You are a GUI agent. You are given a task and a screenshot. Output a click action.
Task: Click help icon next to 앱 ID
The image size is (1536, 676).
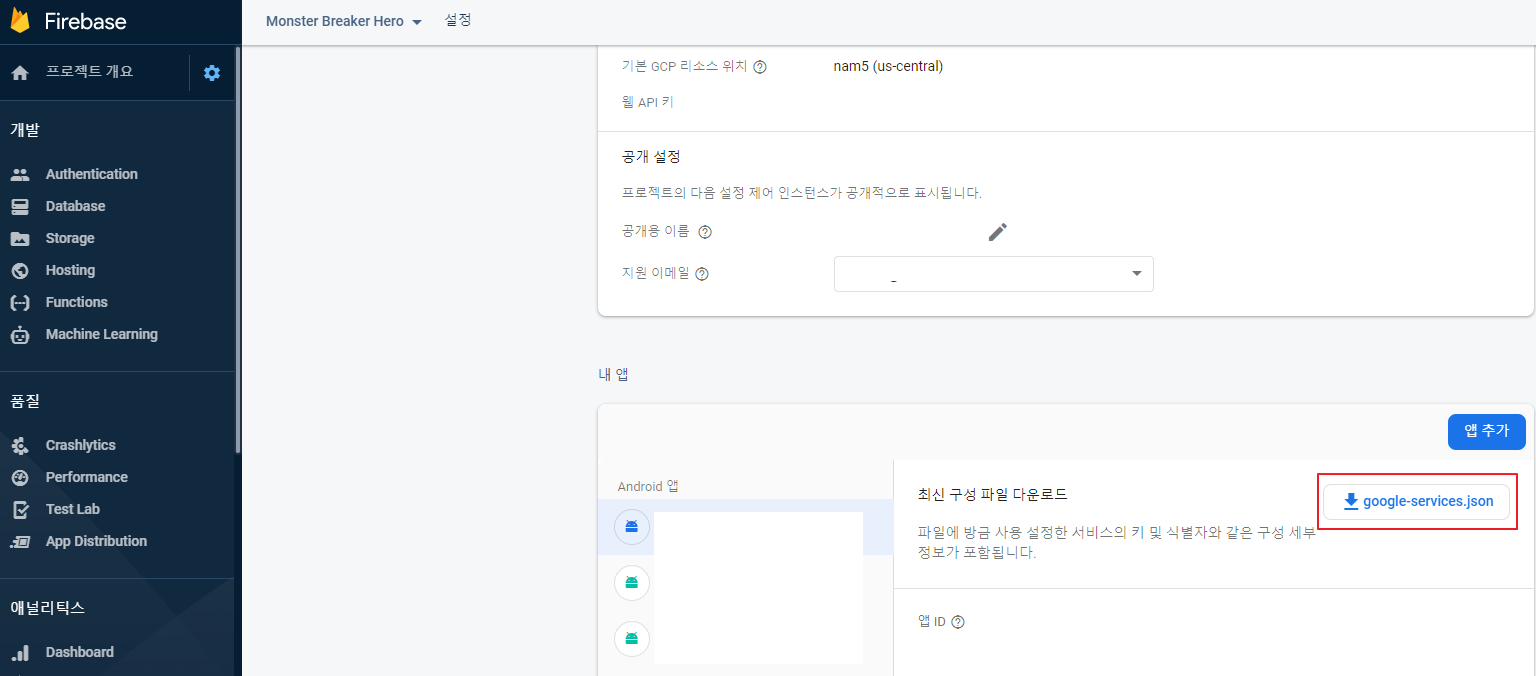pos(958,622)
